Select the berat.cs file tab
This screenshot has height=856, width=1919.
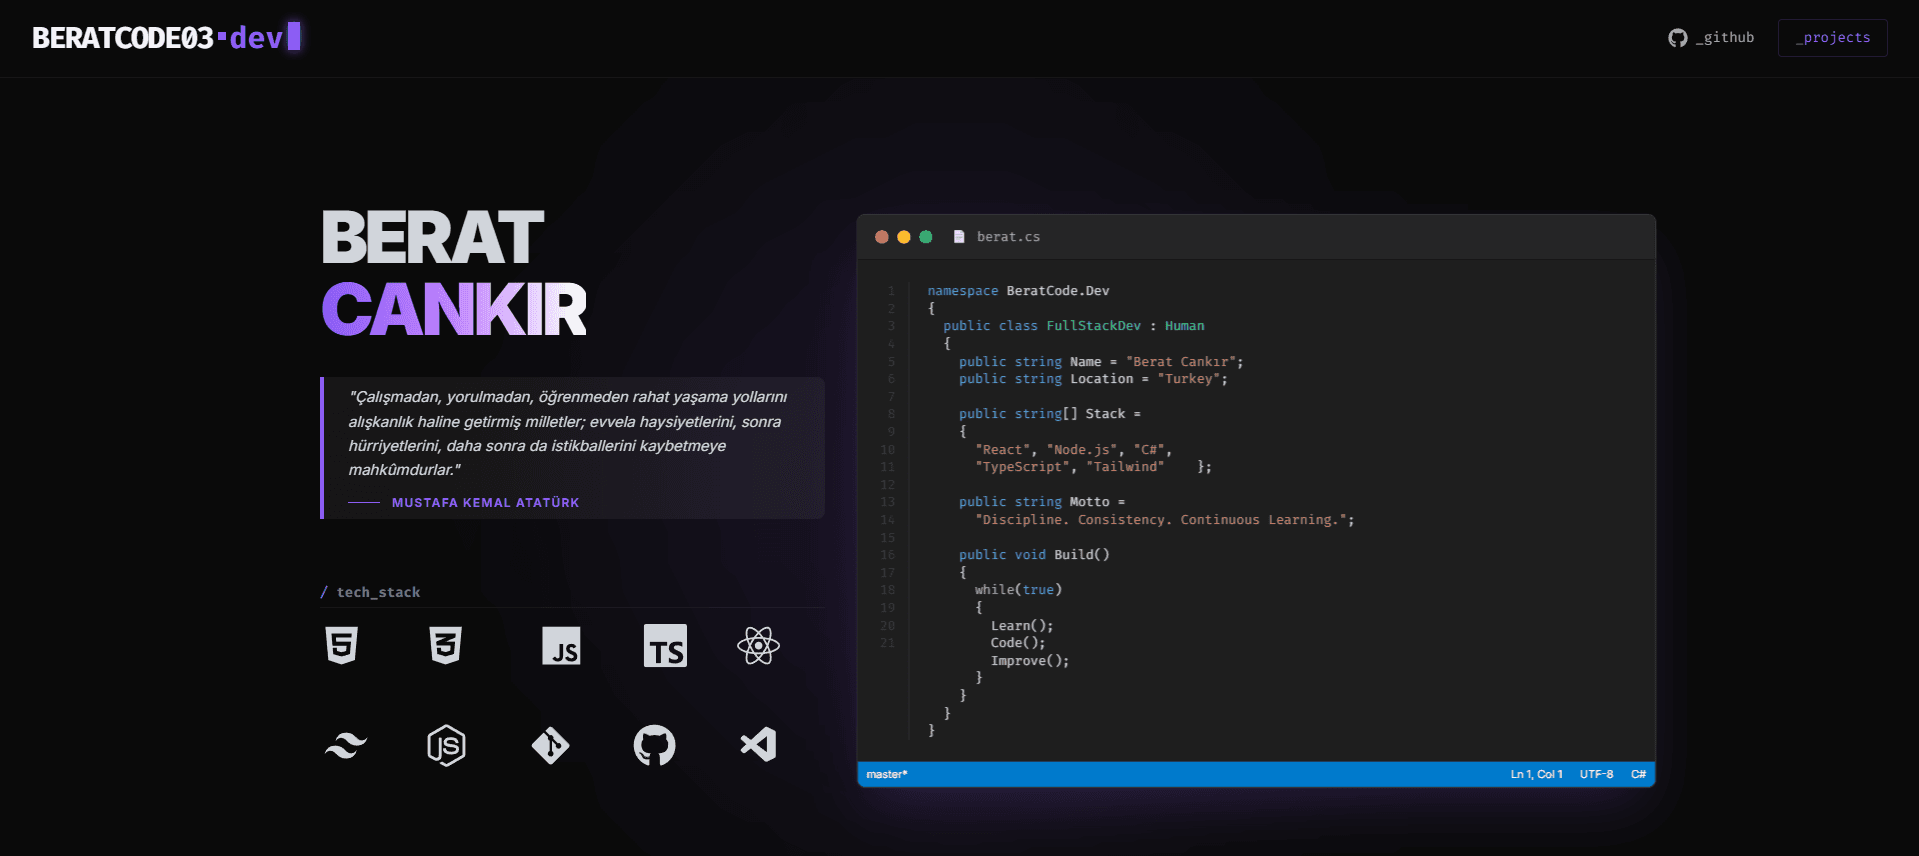[x=997, y=237]
